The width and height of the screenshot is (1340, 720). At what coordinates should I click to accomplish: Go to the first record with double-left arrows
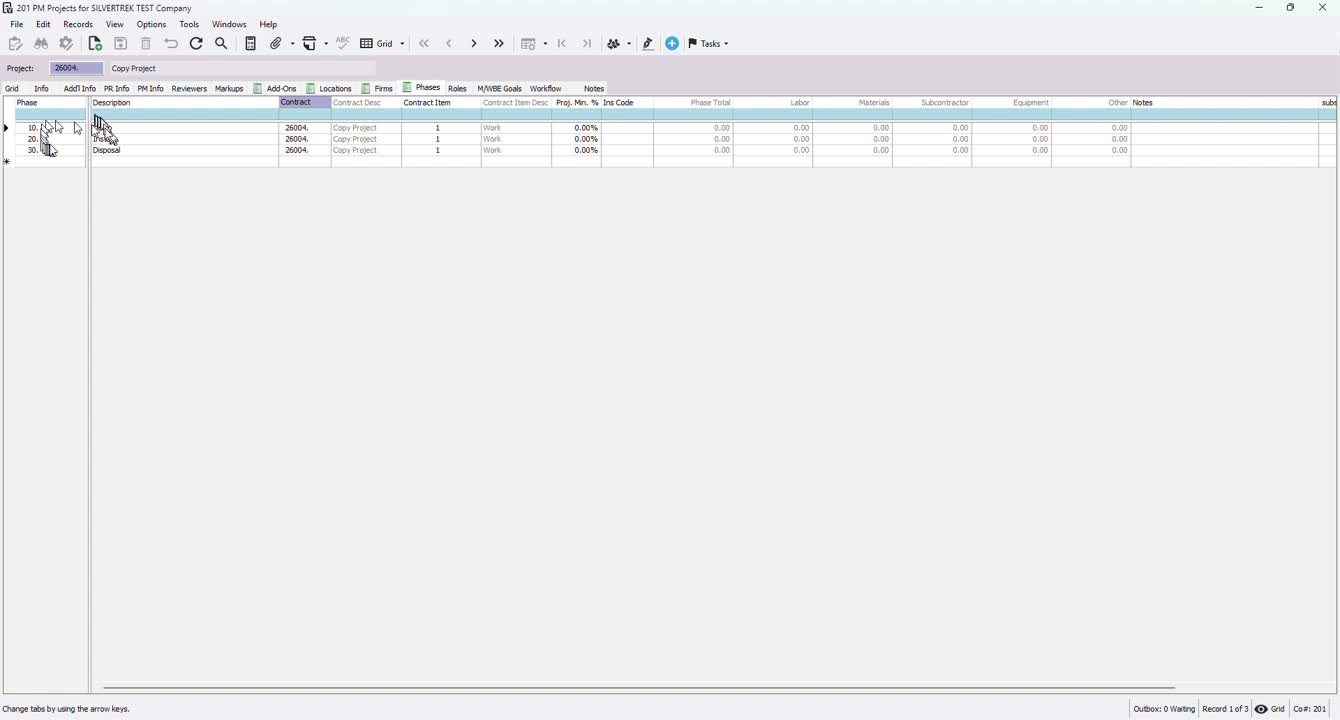pyautogui.click(x=425, y=44)
